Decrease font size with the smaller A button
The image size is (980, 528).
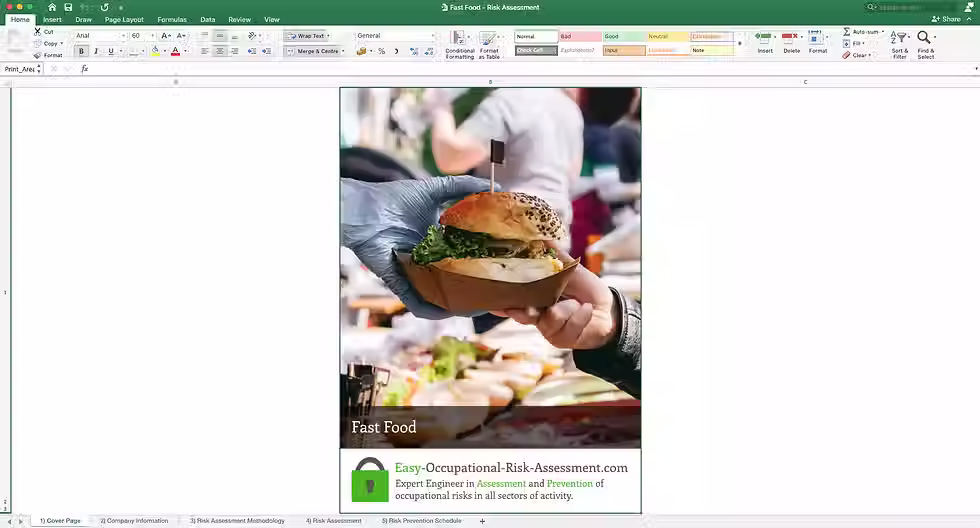[x=181, y=36]
